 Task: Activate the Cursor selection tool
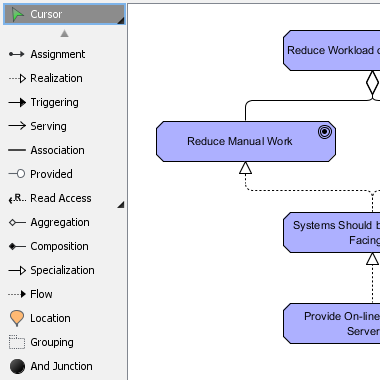point(64,14)
